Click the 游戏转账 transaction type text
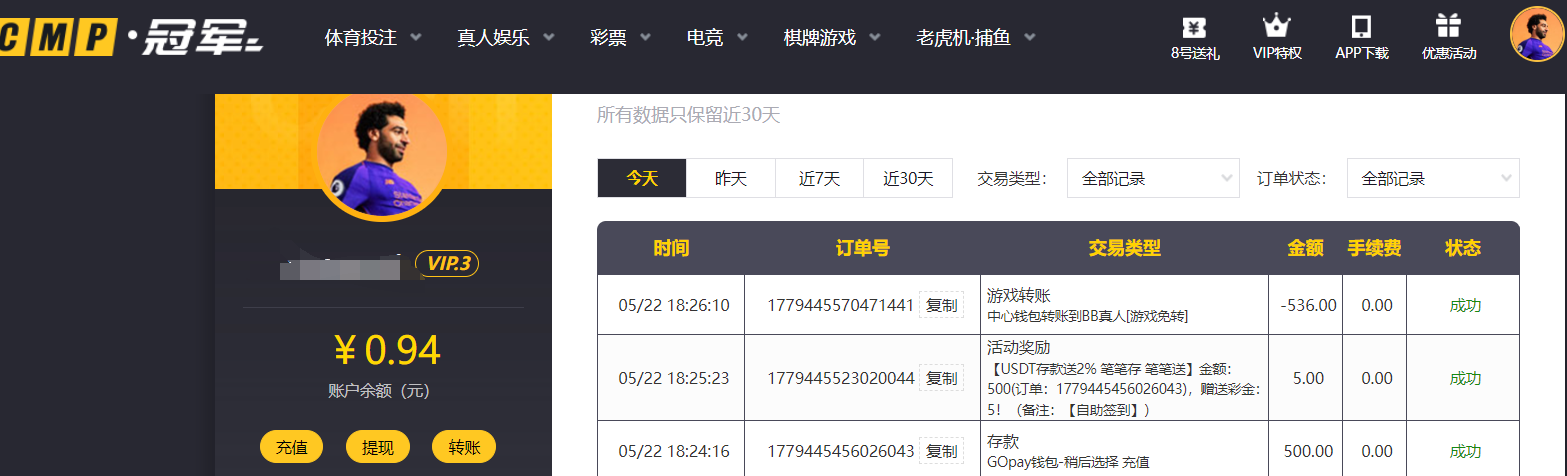This screenshot has width=1567, height=476. click(x=1019, y=296)
